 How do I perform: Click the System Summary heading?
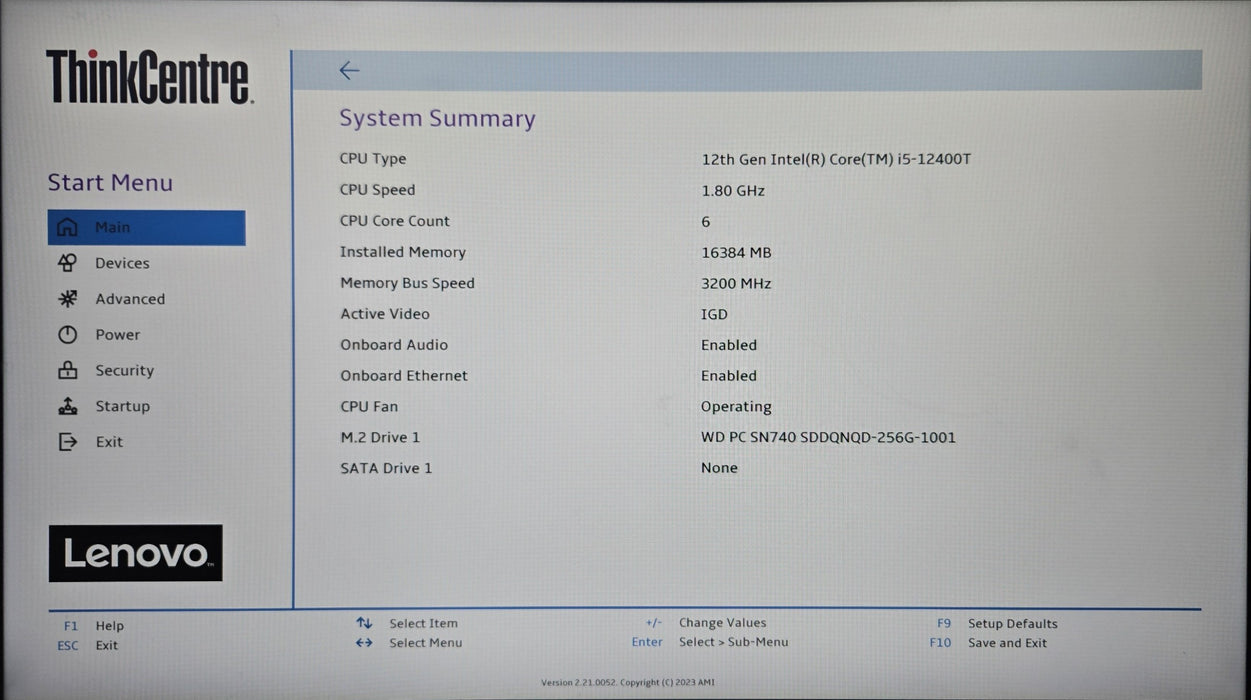click(x=437, y=118)
